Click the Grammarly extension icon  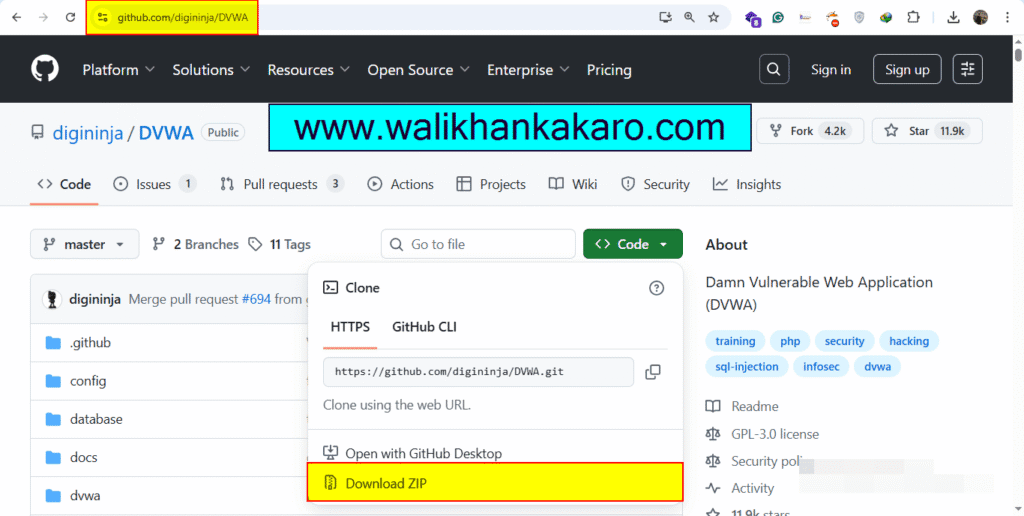tap(778, 18)
